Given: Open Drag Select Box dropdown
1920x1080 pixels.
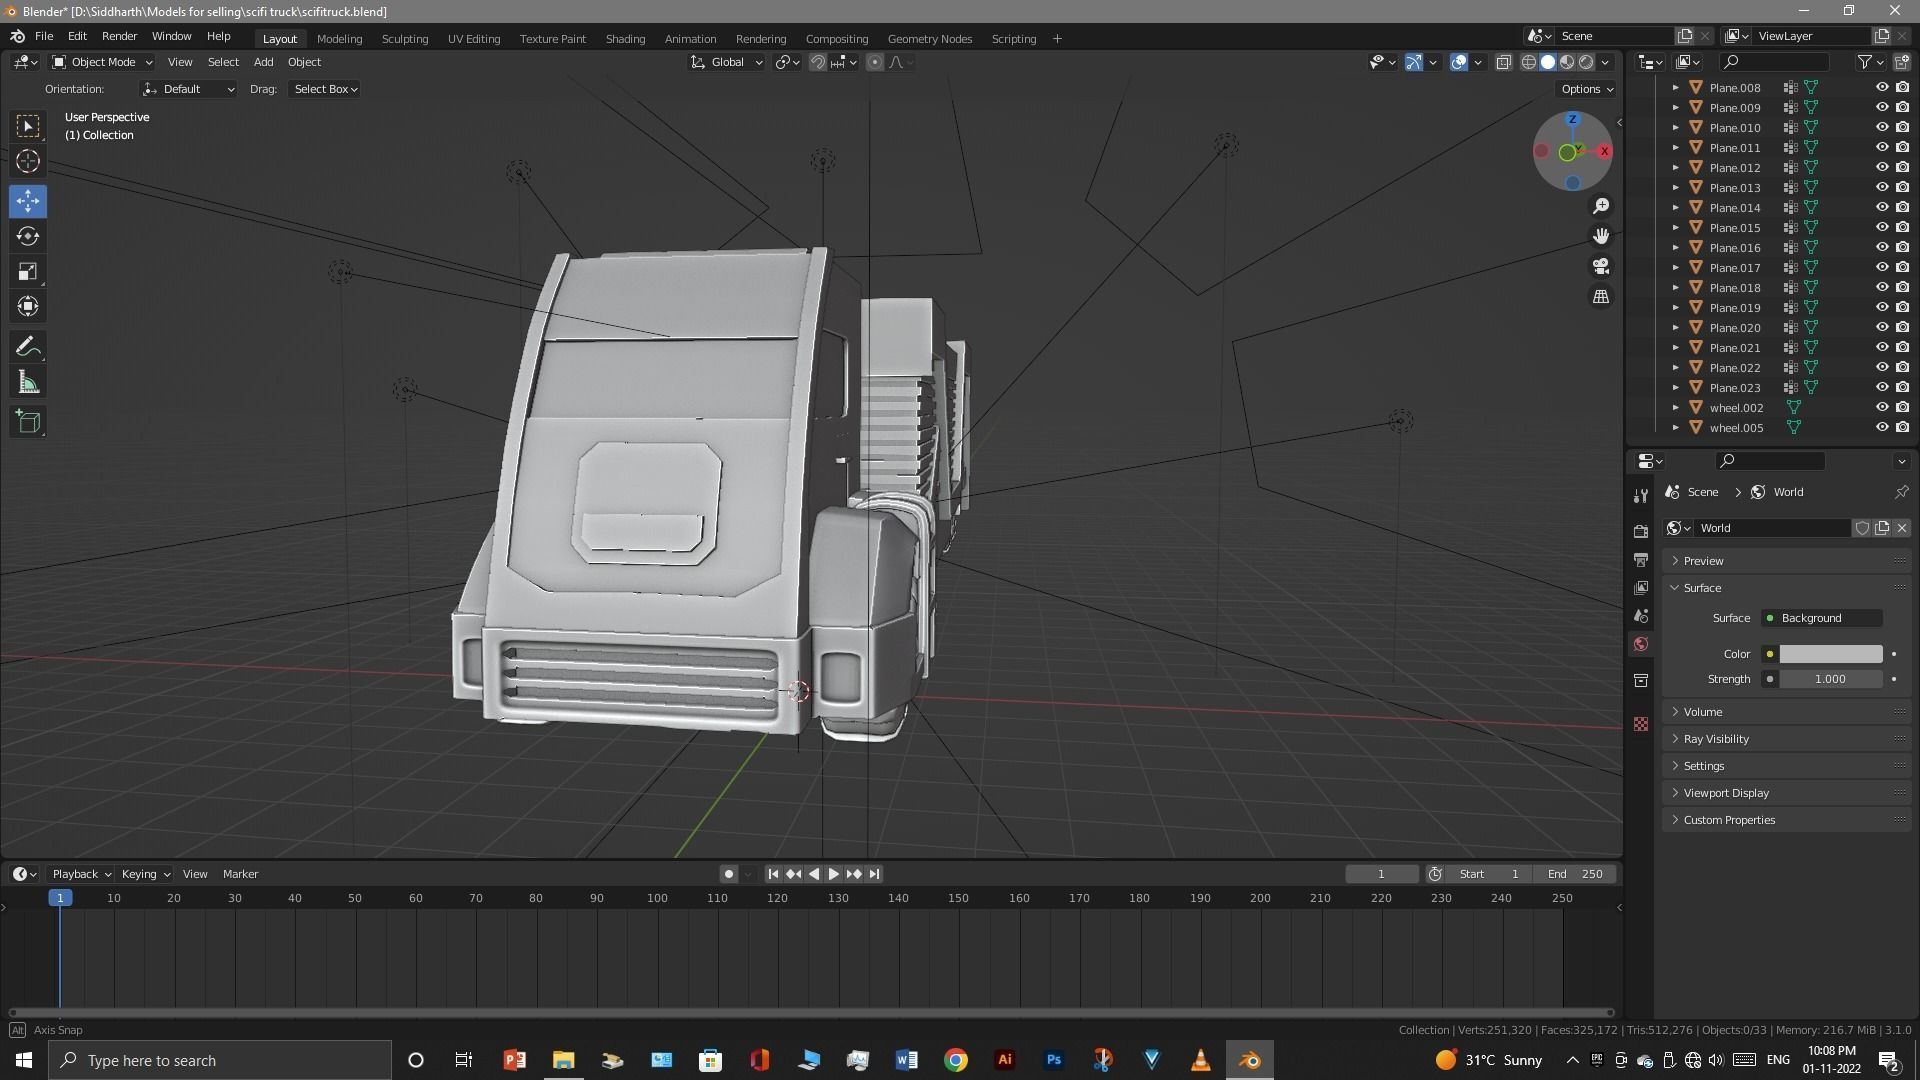Looking at the screenshot, I should click(325, 89).
